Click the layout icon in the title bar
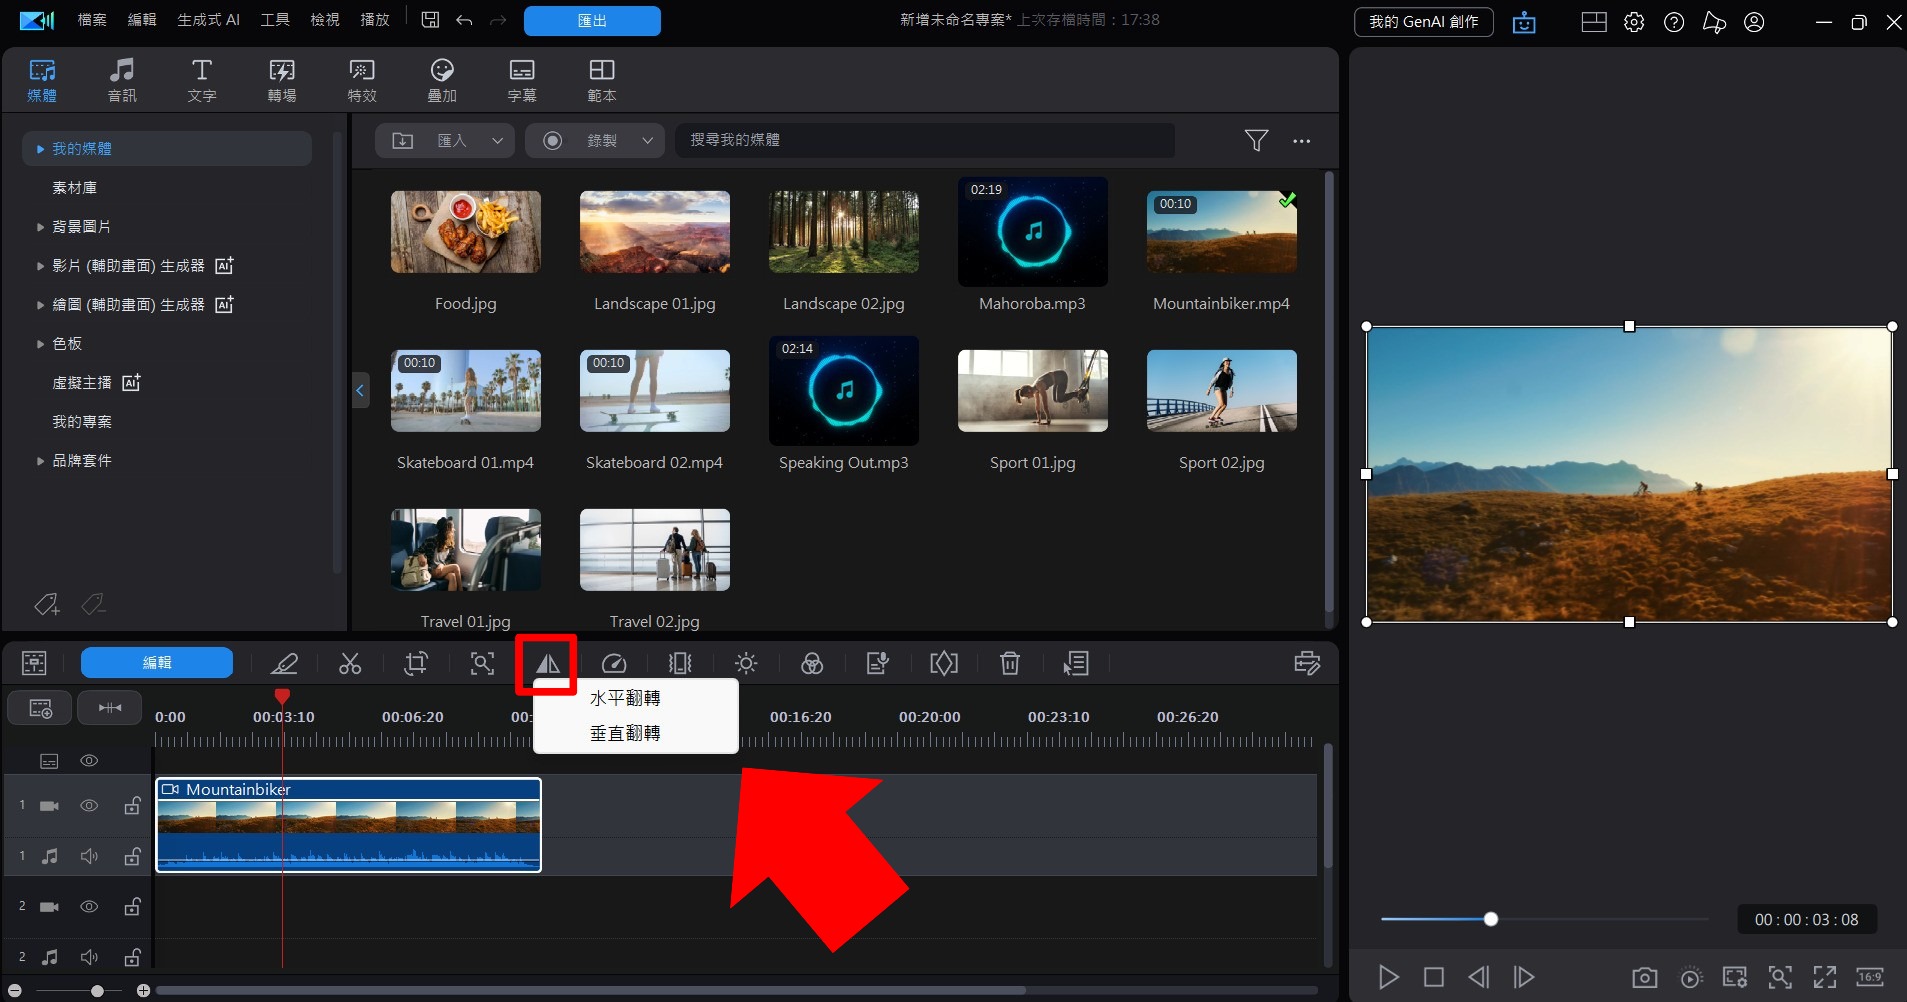Viewport: 1907px width, 1002px height. [x=1594, y=22]
